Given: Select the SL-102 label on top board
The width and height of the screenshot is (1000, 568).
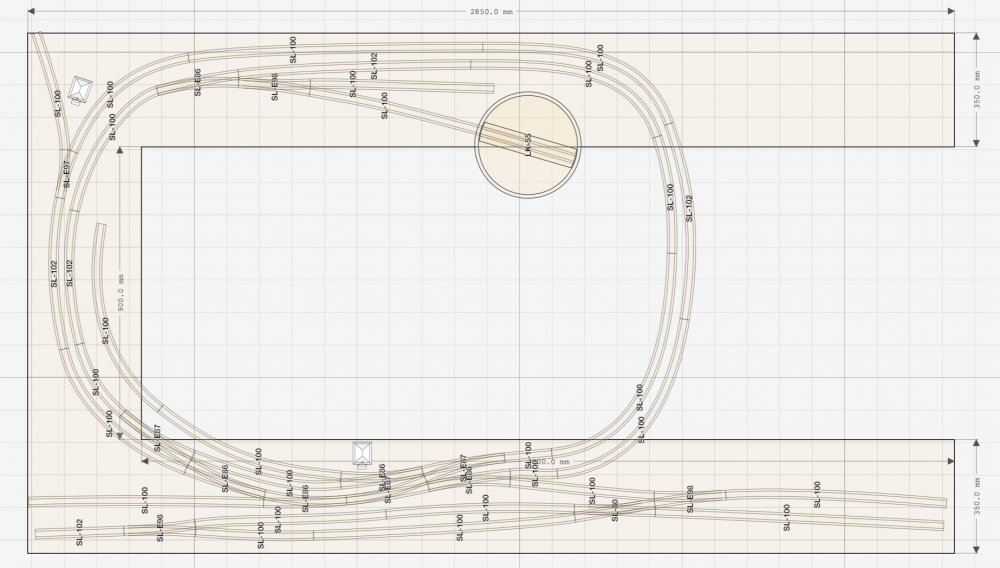Looking at the screenshot, I should coord(374,66).
